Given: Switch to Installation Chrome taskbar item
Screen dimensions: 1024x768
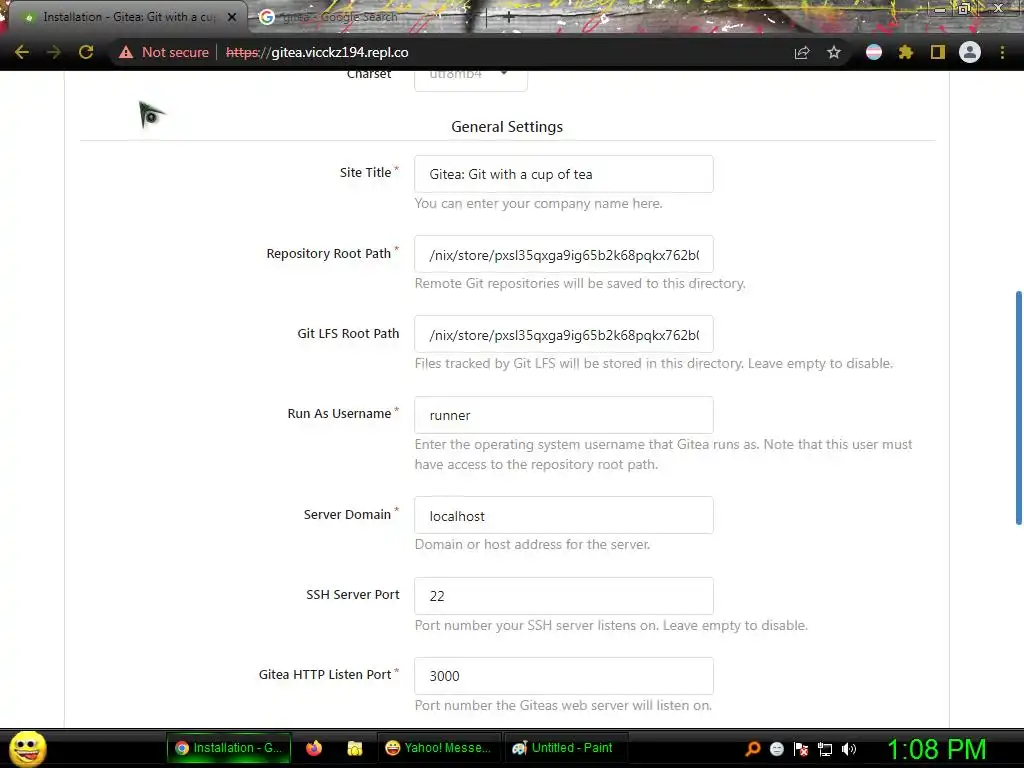Looking at the screenshot, I should (x=229, y=748).
